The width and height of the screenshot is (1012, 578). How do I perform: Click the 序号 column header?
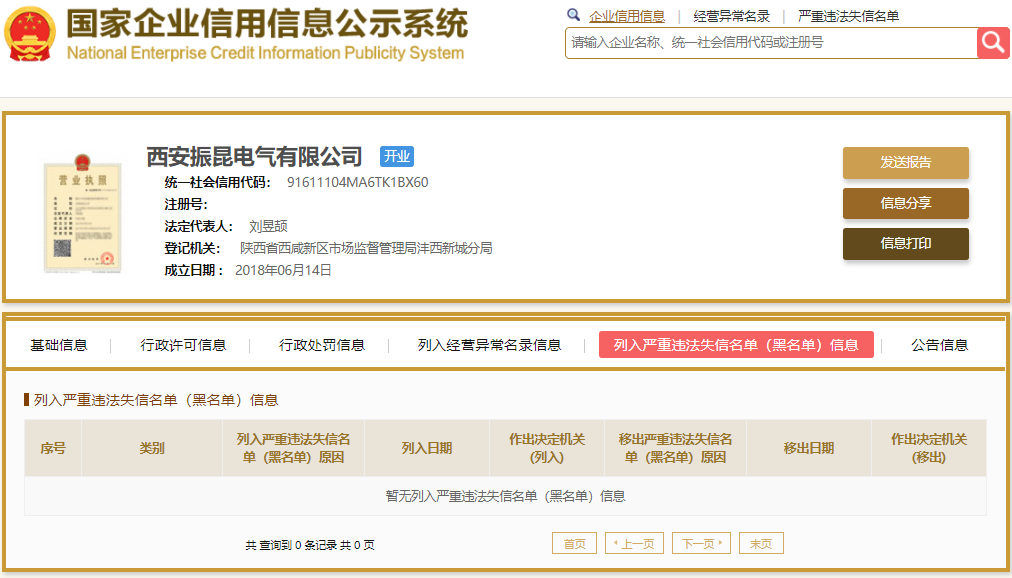click(x=53, y=448)
